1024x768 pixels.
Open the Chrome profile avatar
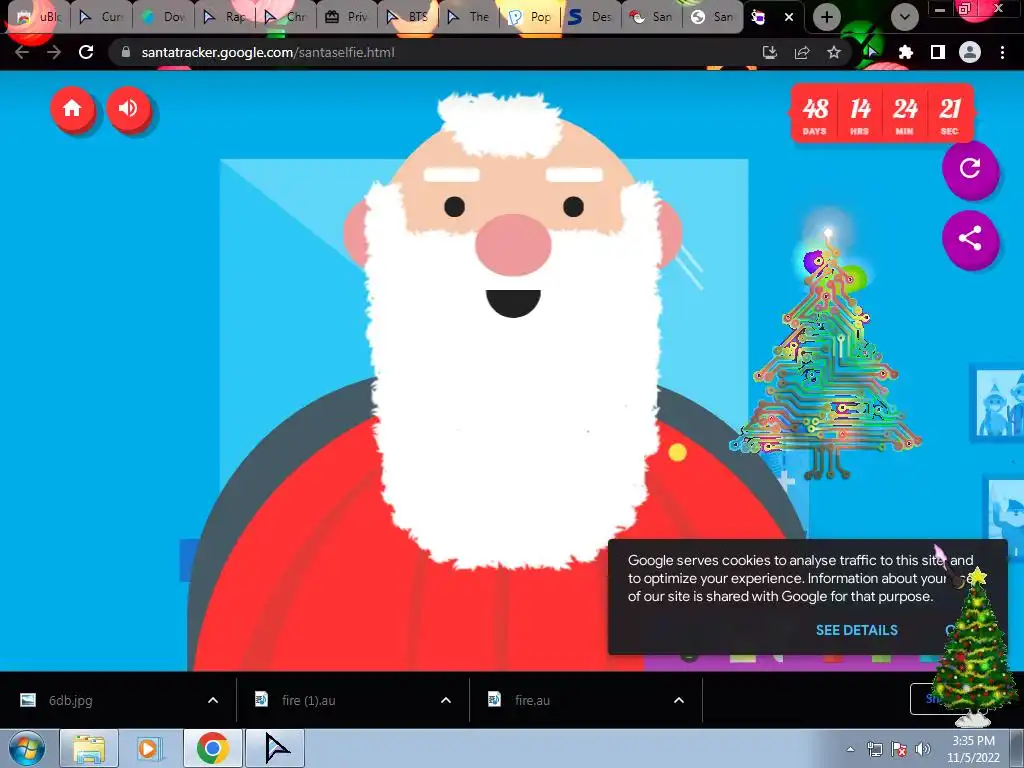click(x=970, y=52)
